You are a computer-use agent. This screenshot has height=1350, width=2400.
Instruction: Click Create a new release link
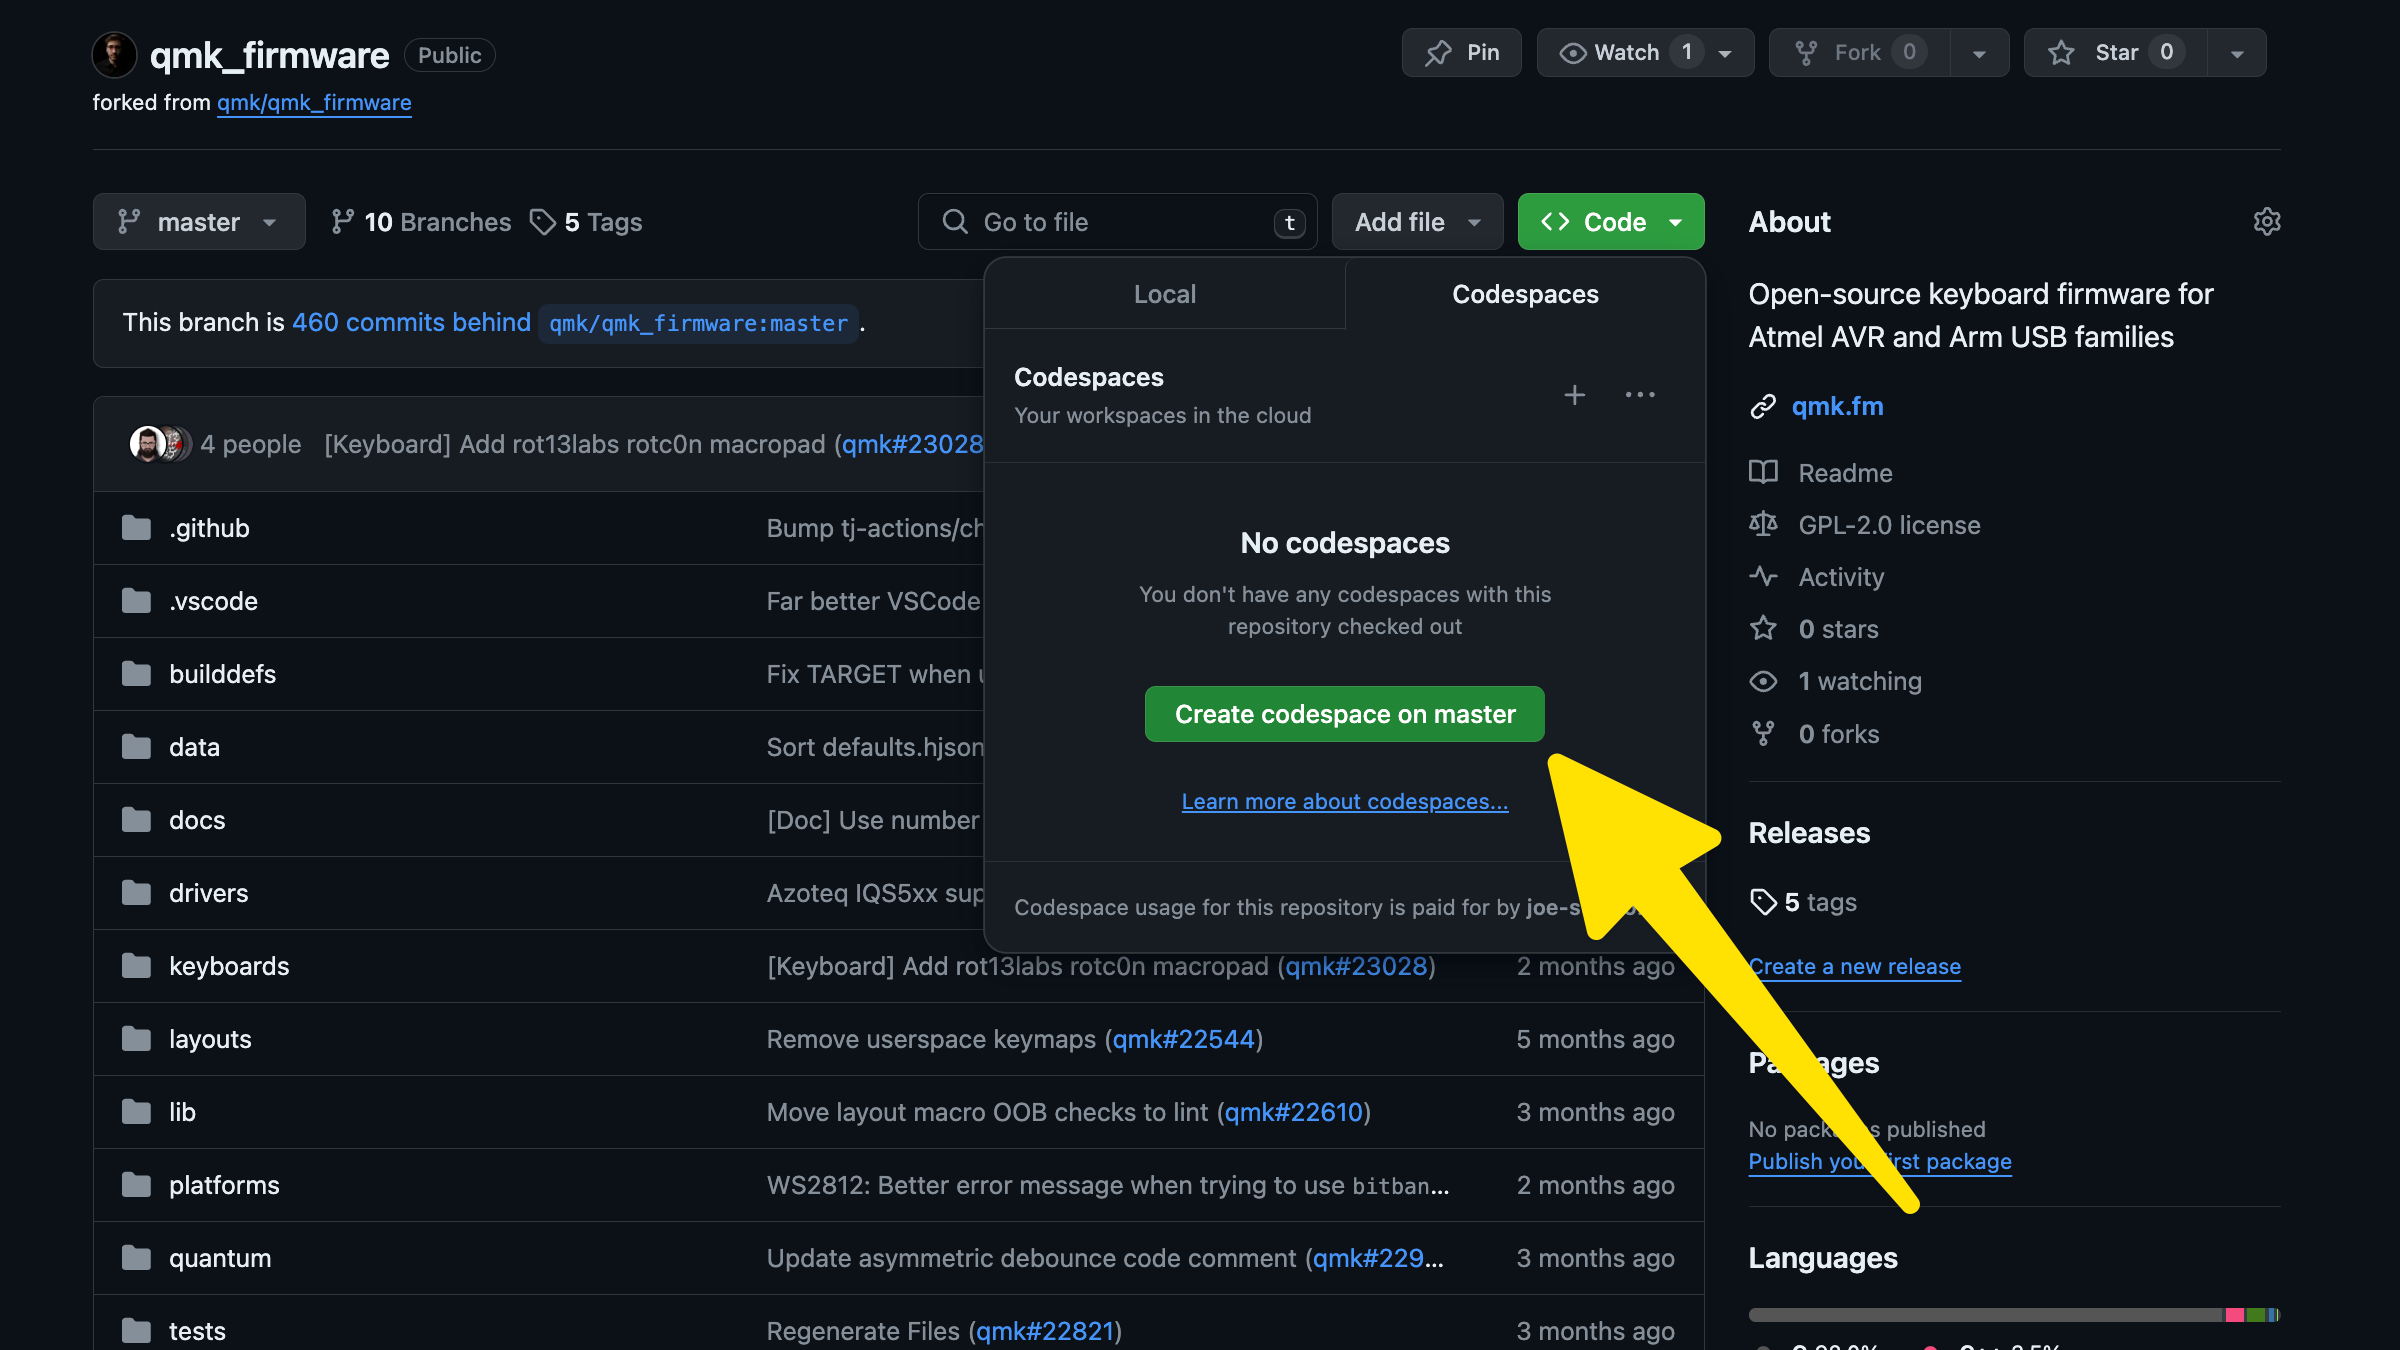pyautogui.click(x=1855, y=967)
